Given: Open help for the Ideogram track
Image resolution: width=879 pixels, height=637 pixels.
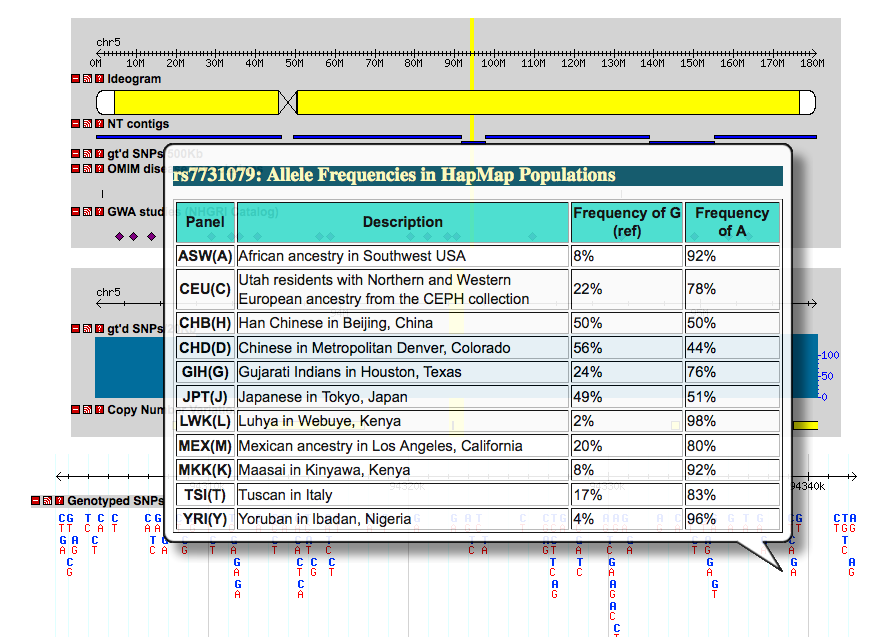Looking at the screenshot, I should point(99,79).
